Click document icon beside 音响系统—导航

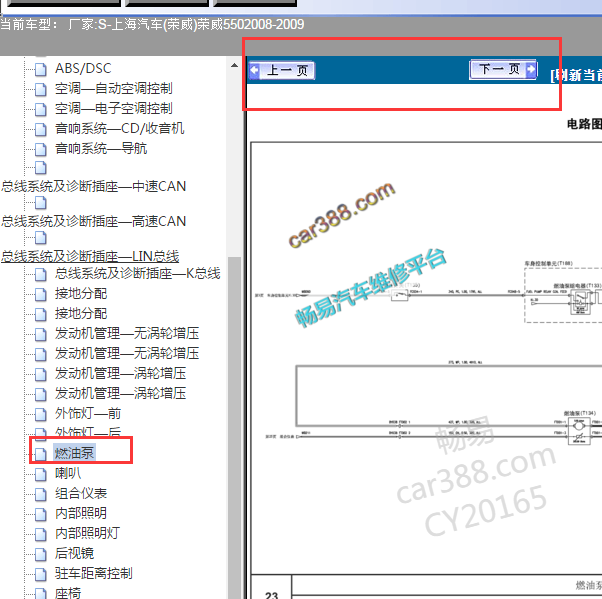click(40, 149)
